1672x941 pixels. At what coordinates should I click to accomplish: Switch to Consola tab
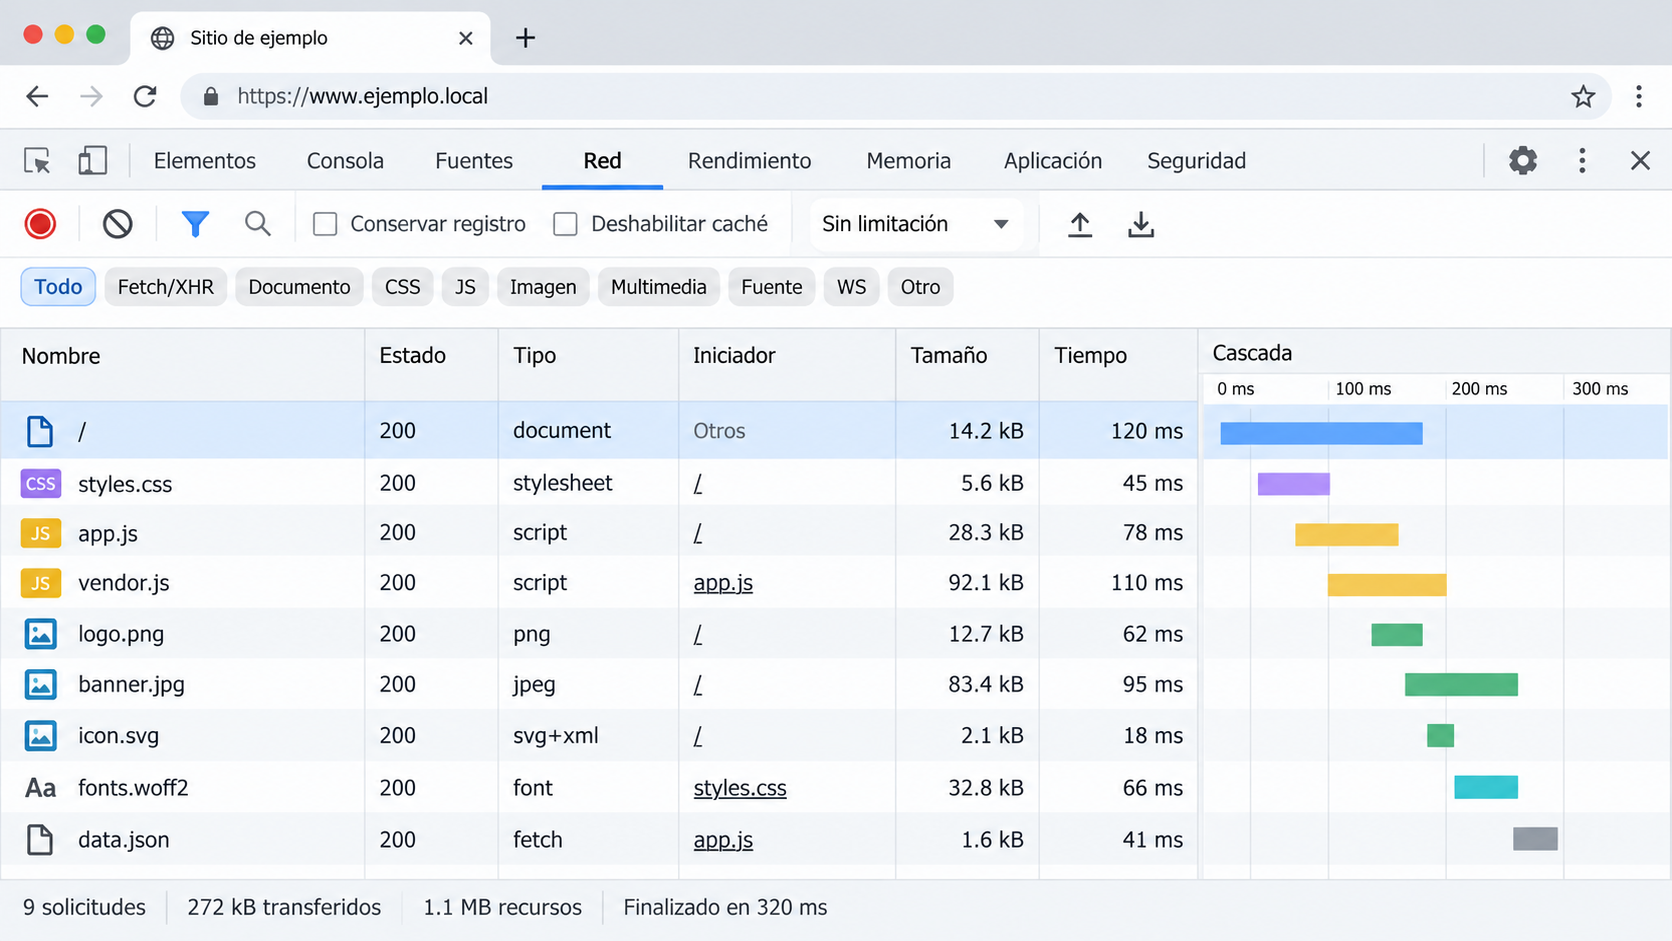point(345,161)
